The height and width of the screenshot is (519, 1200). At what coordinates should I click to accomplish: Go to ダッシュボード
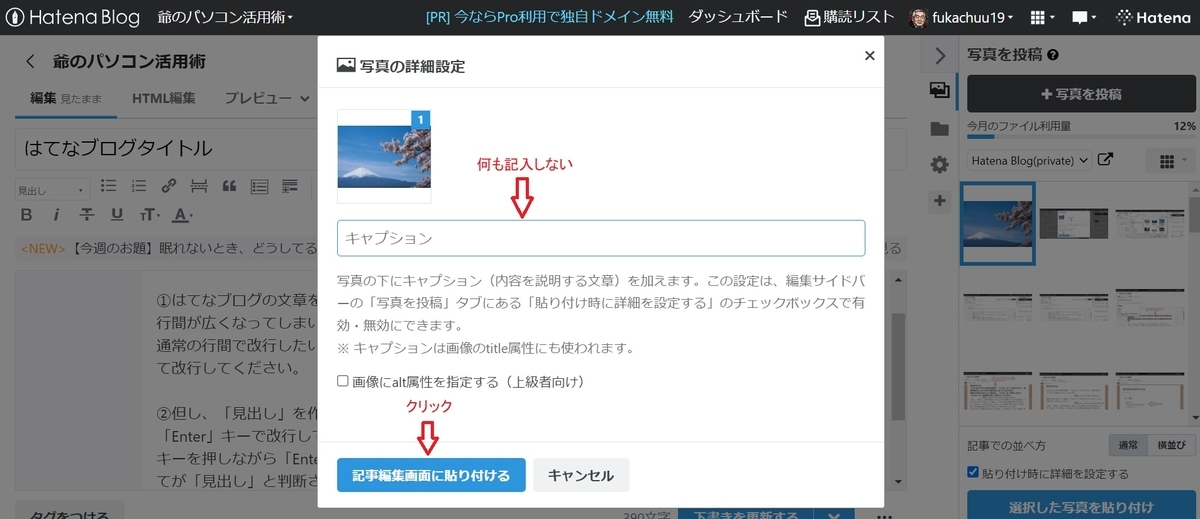738,17
